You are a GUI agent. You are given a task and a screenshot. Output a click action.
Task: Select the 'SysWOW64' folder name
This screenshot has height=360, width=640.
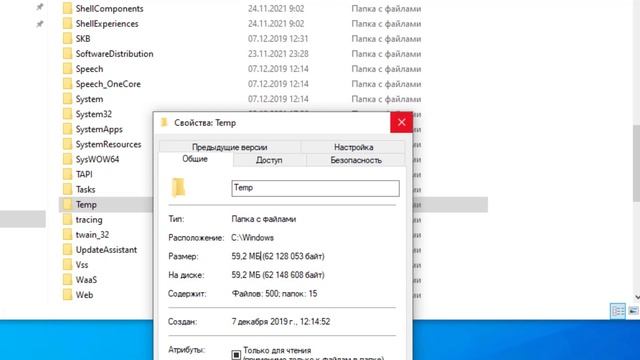97,160
